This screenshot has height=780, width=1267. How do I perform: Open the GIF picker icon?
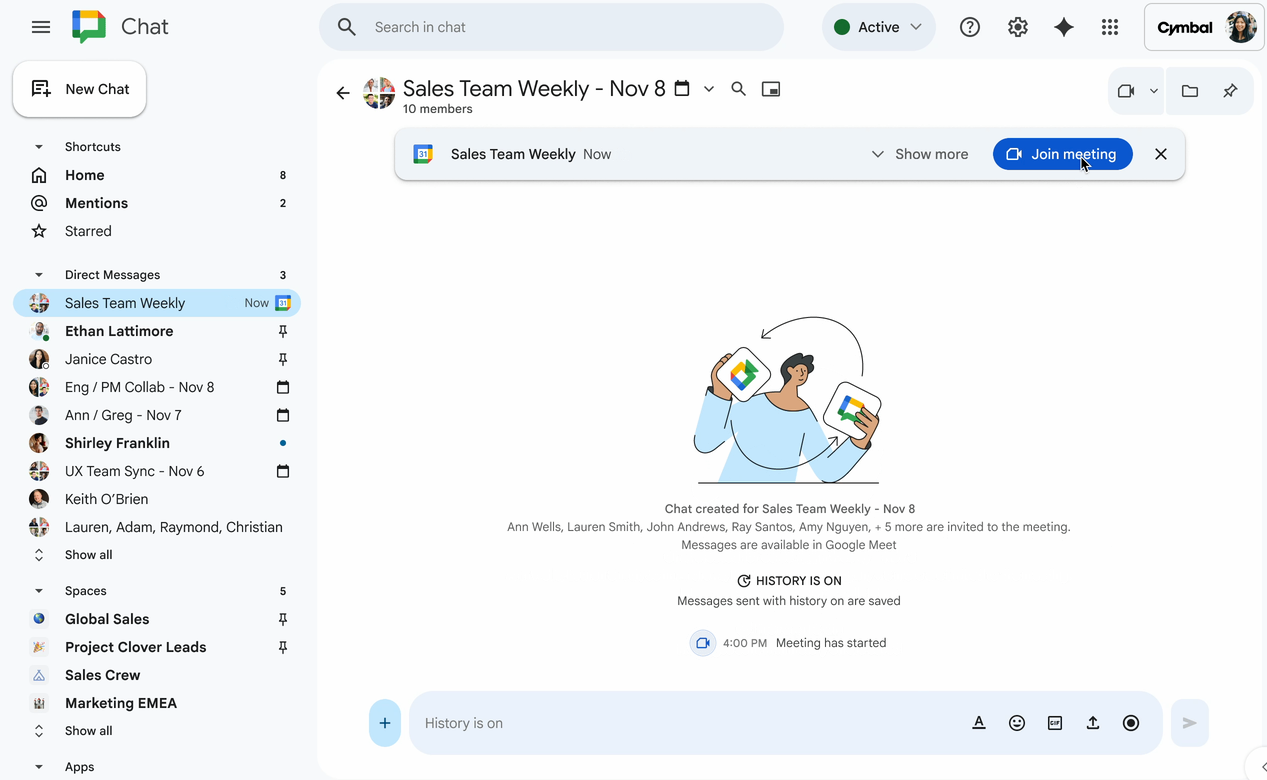1055,723
